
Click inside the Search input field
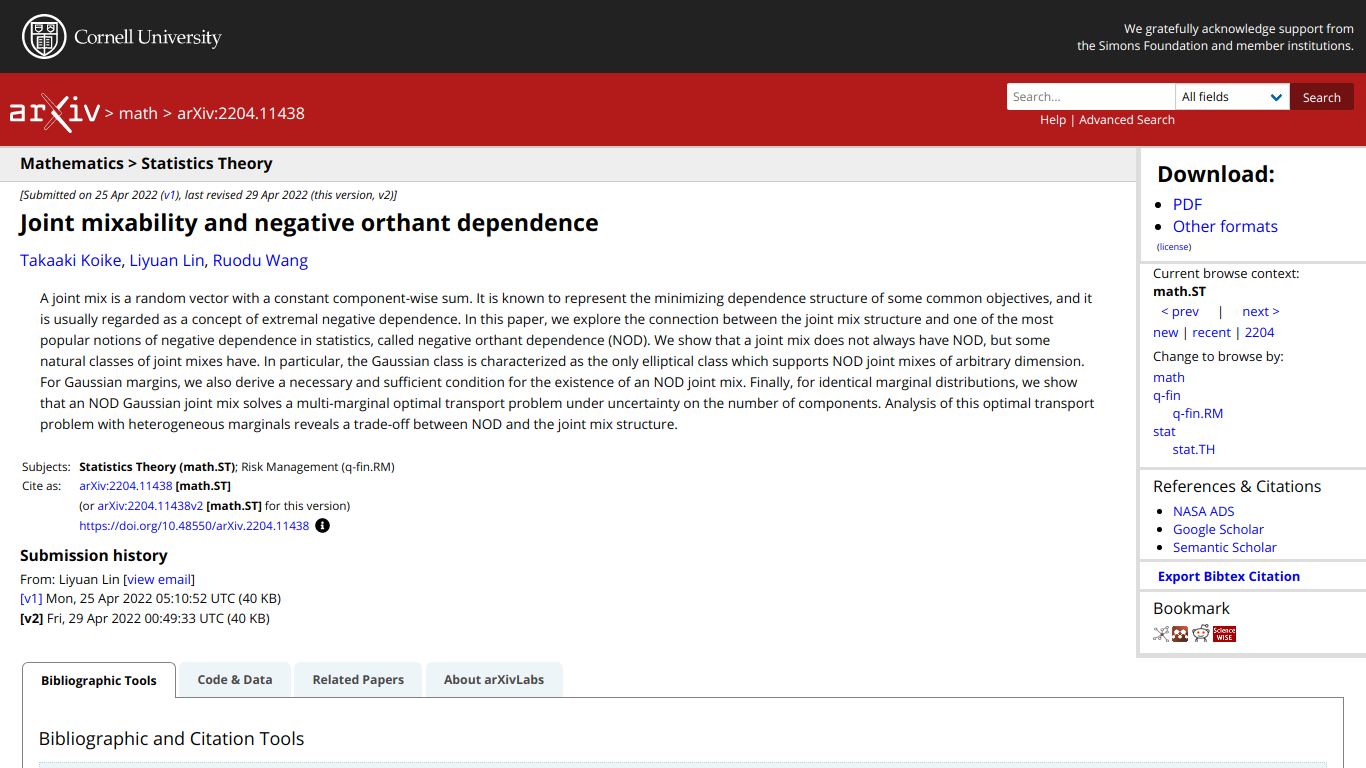coord(1090,96)
